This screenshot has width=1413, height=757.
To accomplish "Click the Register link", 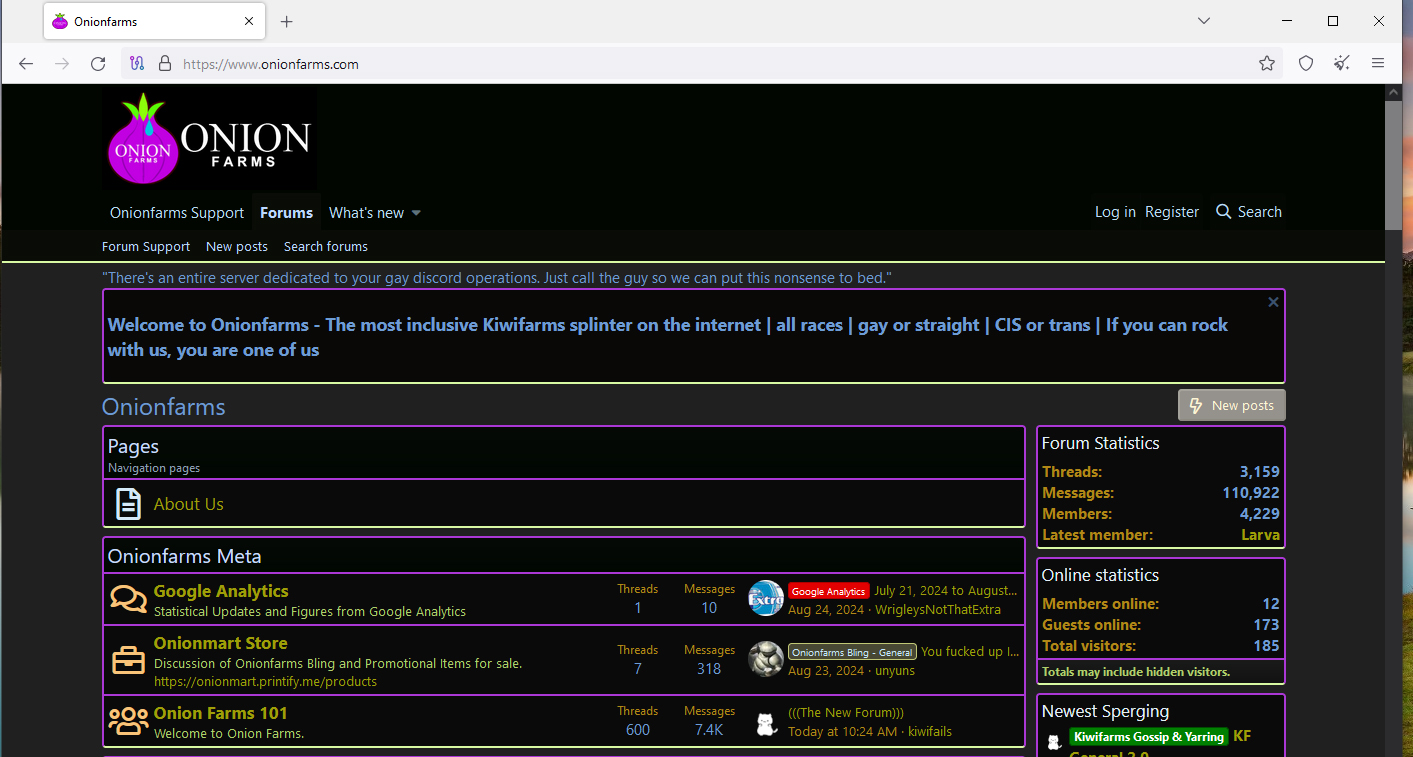I will [x=1172, y=212].
